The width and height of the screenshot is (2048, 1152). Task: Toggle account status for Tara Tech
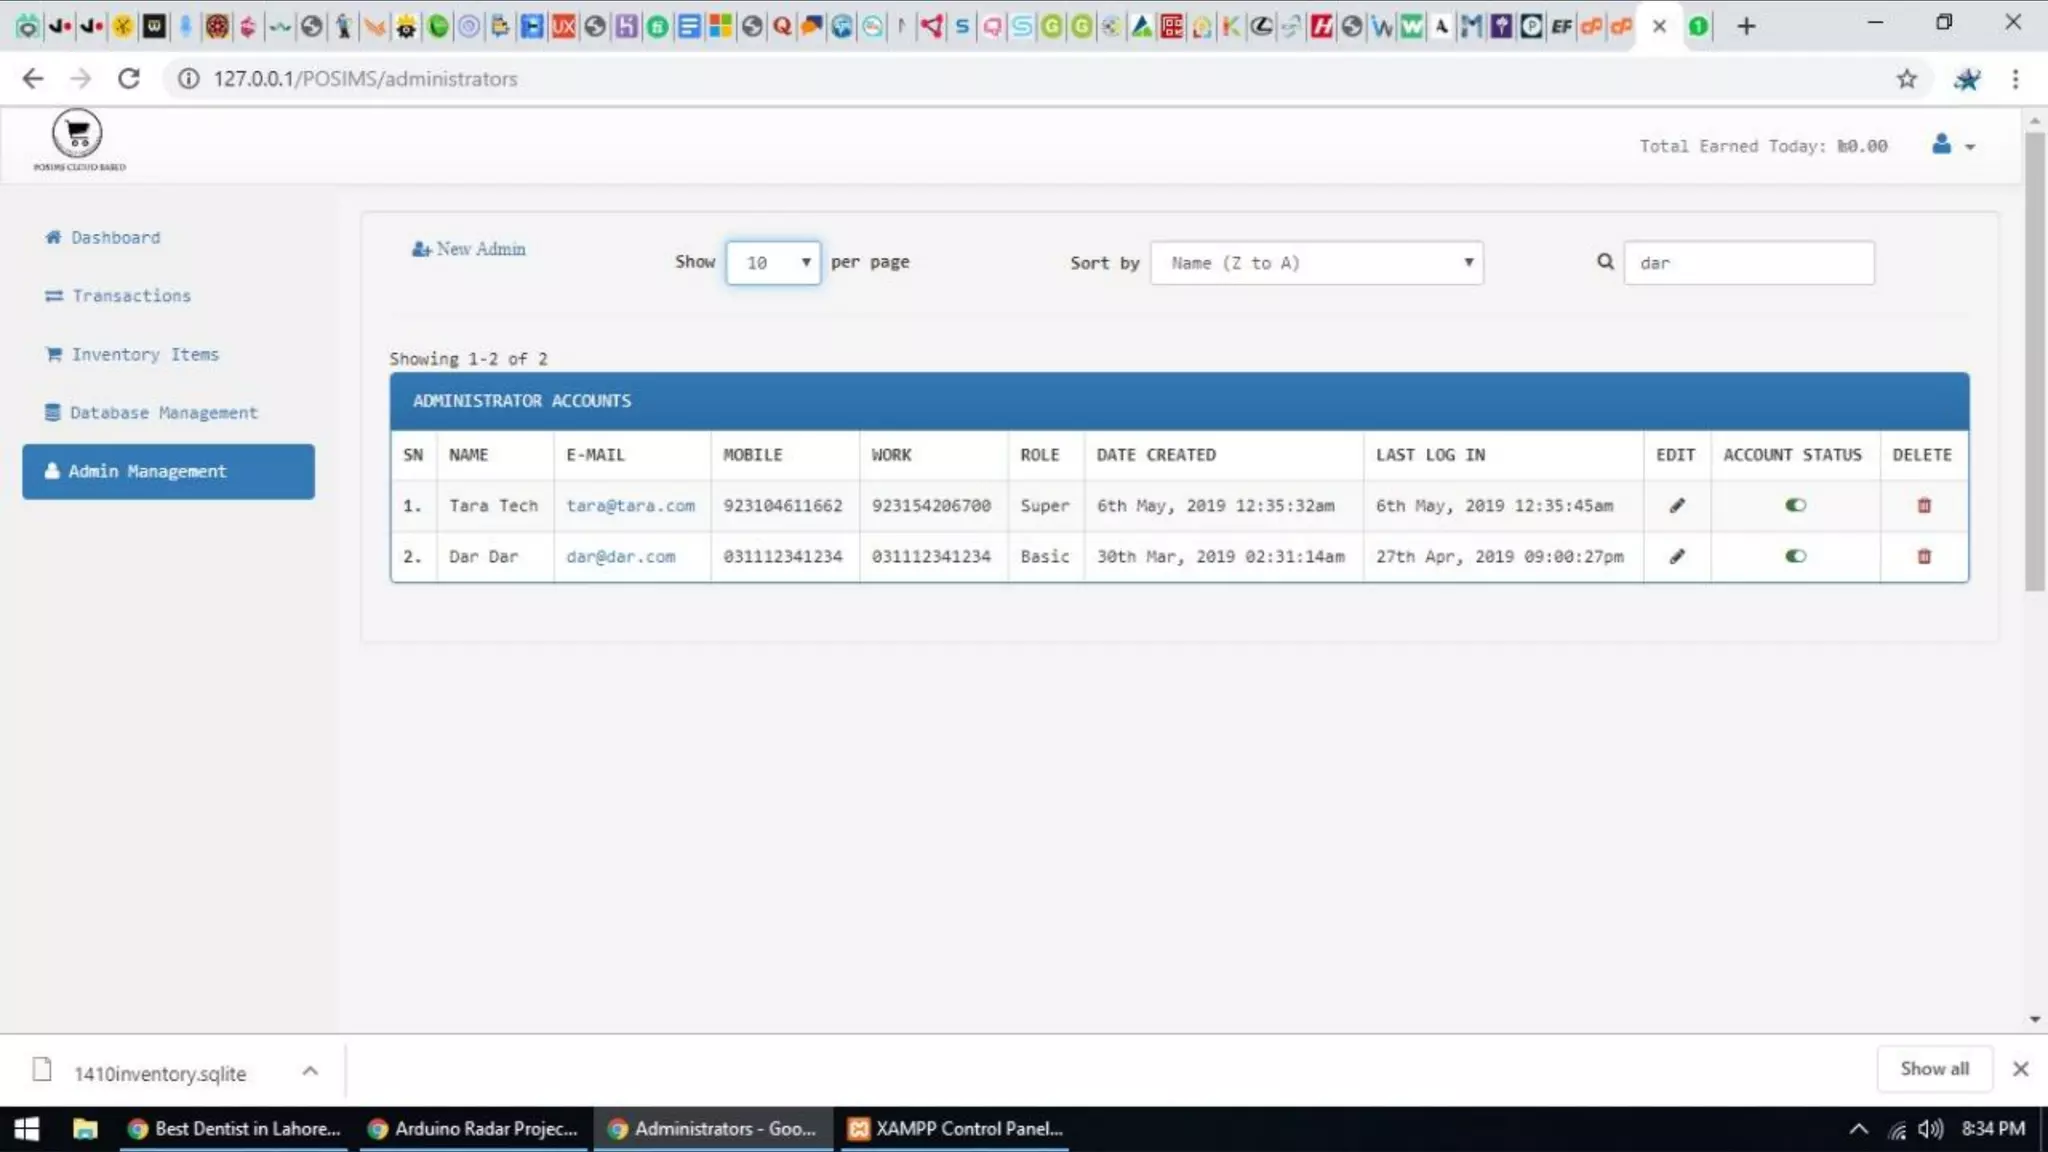pos(1796,505)
